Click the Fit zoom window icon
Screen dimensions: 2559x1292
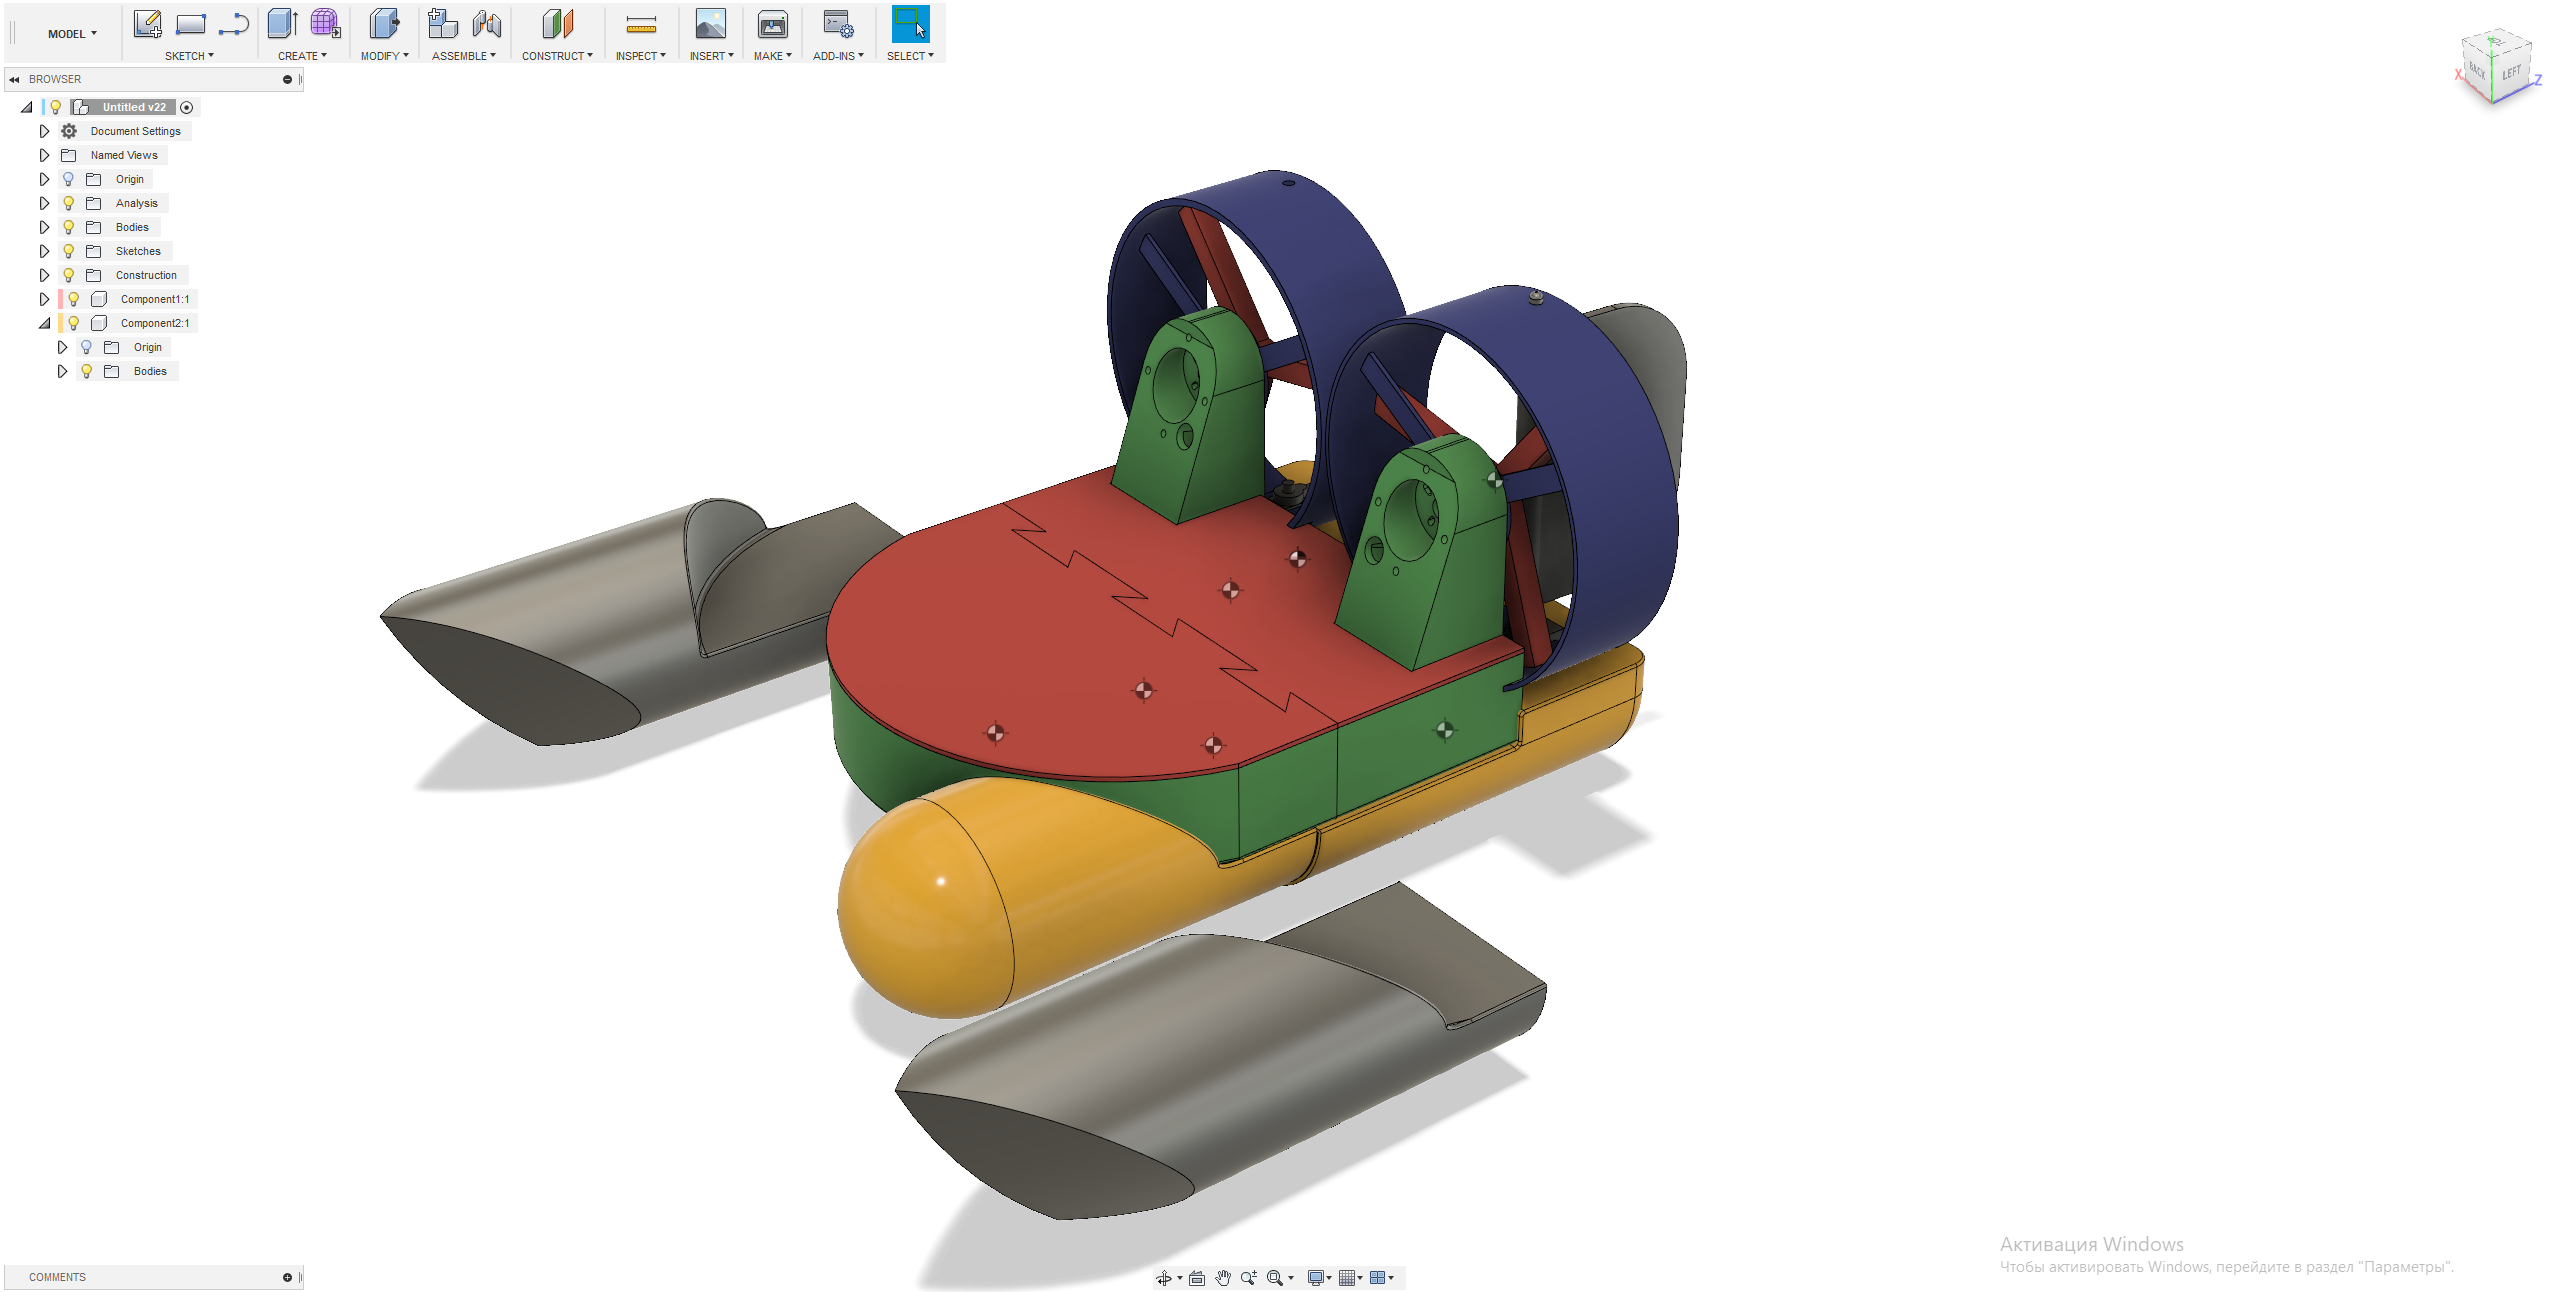coord(1275,1278)
